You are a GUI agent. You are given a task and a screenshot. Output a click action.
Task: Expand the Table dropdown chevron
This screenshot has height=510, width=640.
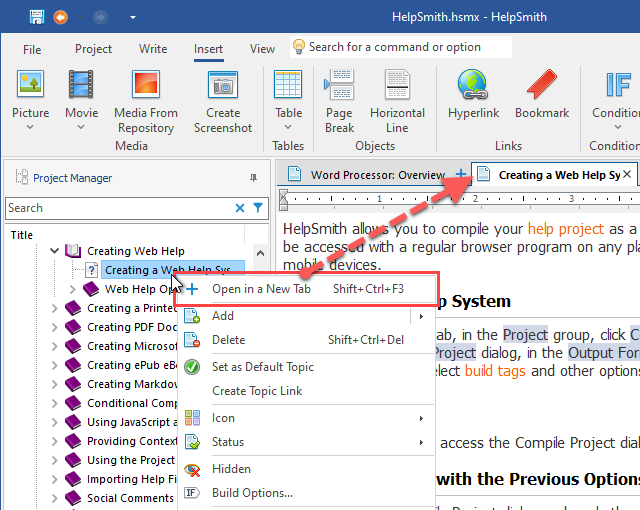pos(288,127)
